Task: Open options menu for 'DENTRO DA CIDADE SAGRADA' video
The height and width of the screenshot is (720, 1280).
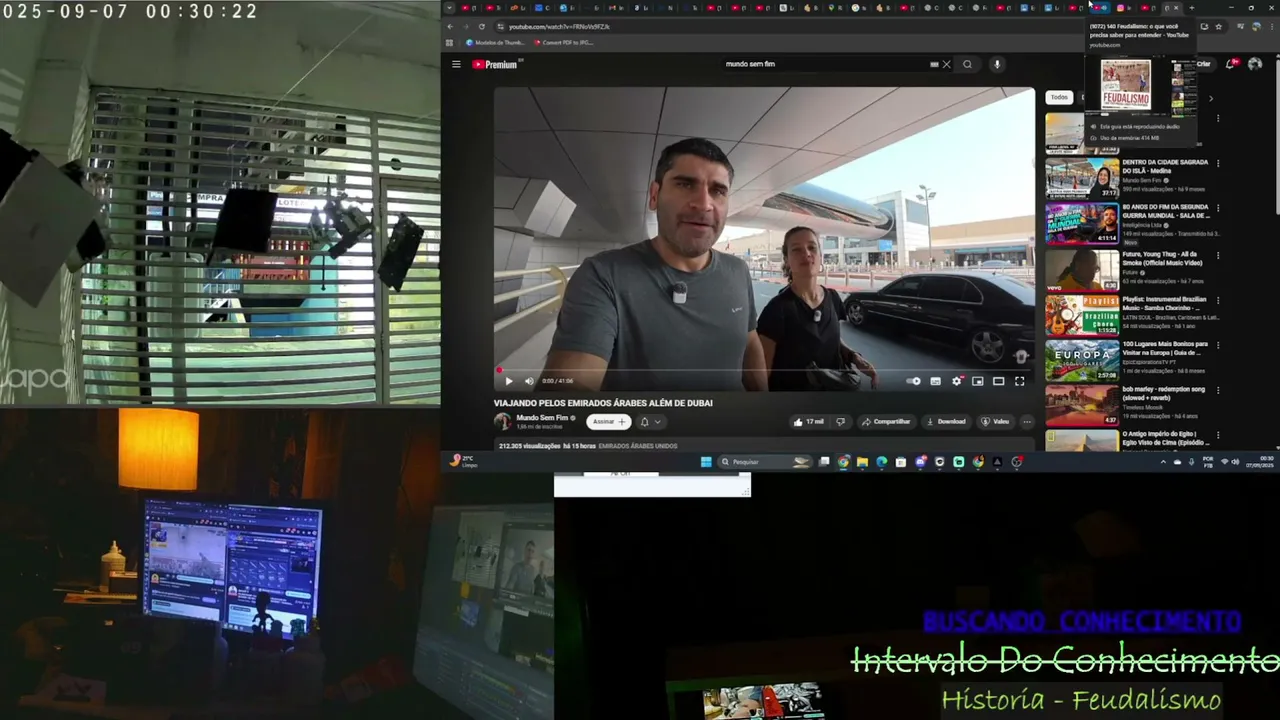Action: pyautogui.click(x=1218, y=163)
